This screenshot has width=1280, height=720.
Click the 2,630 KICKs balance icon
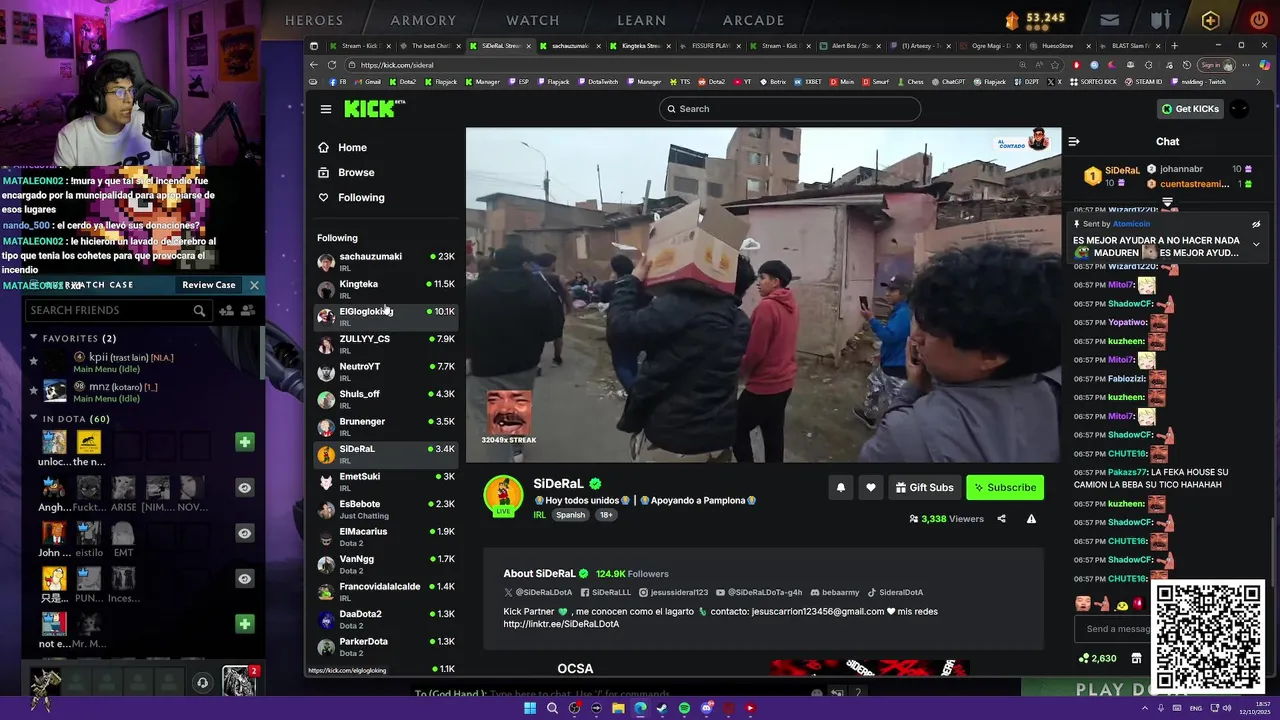click(1097, 658)
